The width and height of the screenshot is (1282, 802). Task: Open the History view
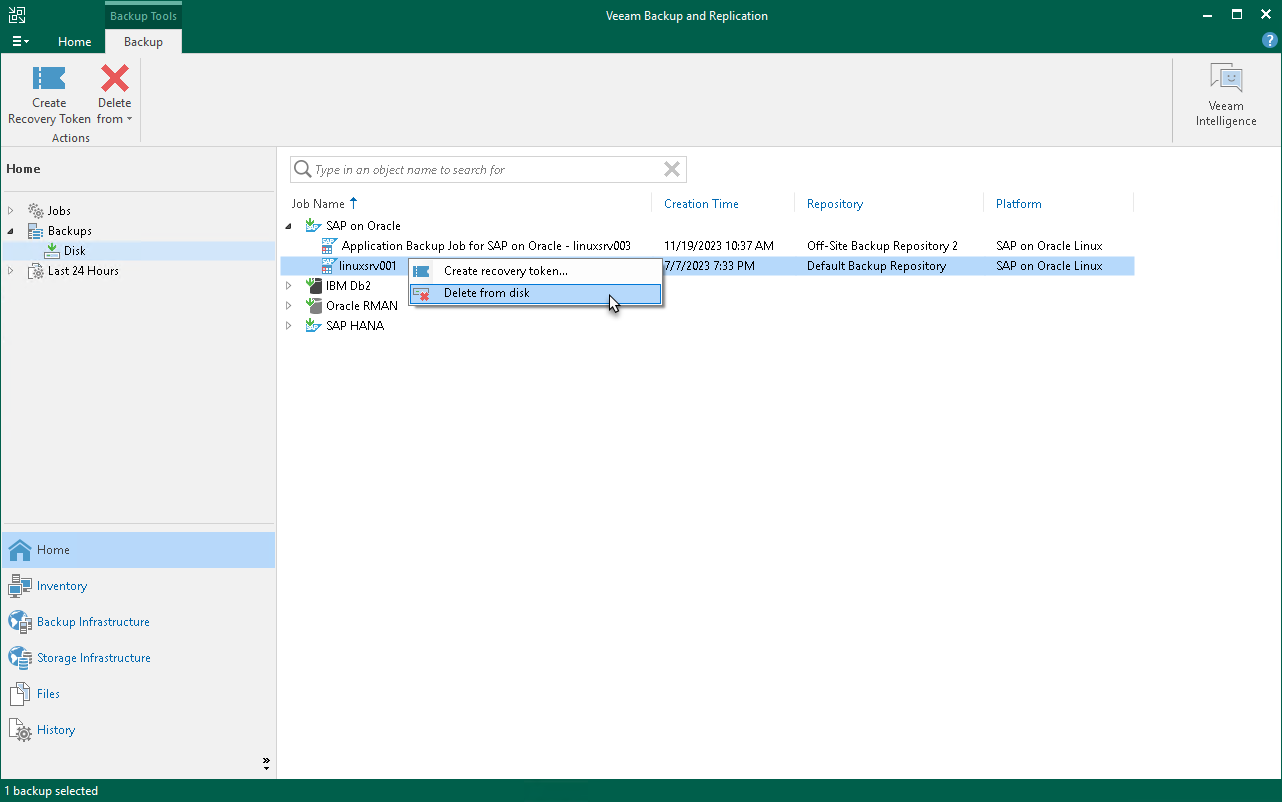coord(56,730)
